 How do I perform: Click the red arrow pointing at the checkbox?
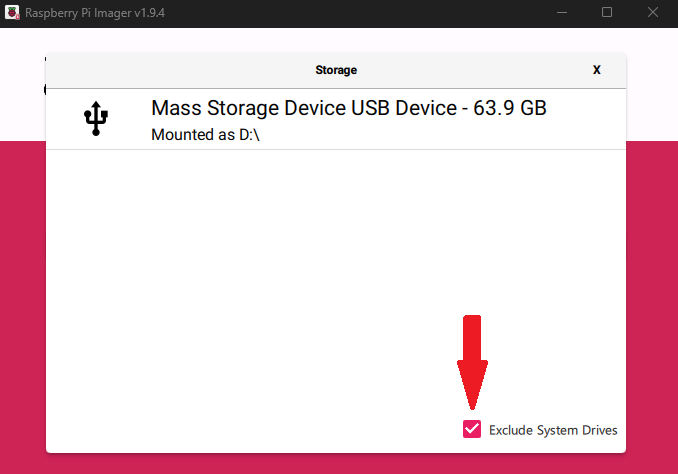(x=472, y=362)
